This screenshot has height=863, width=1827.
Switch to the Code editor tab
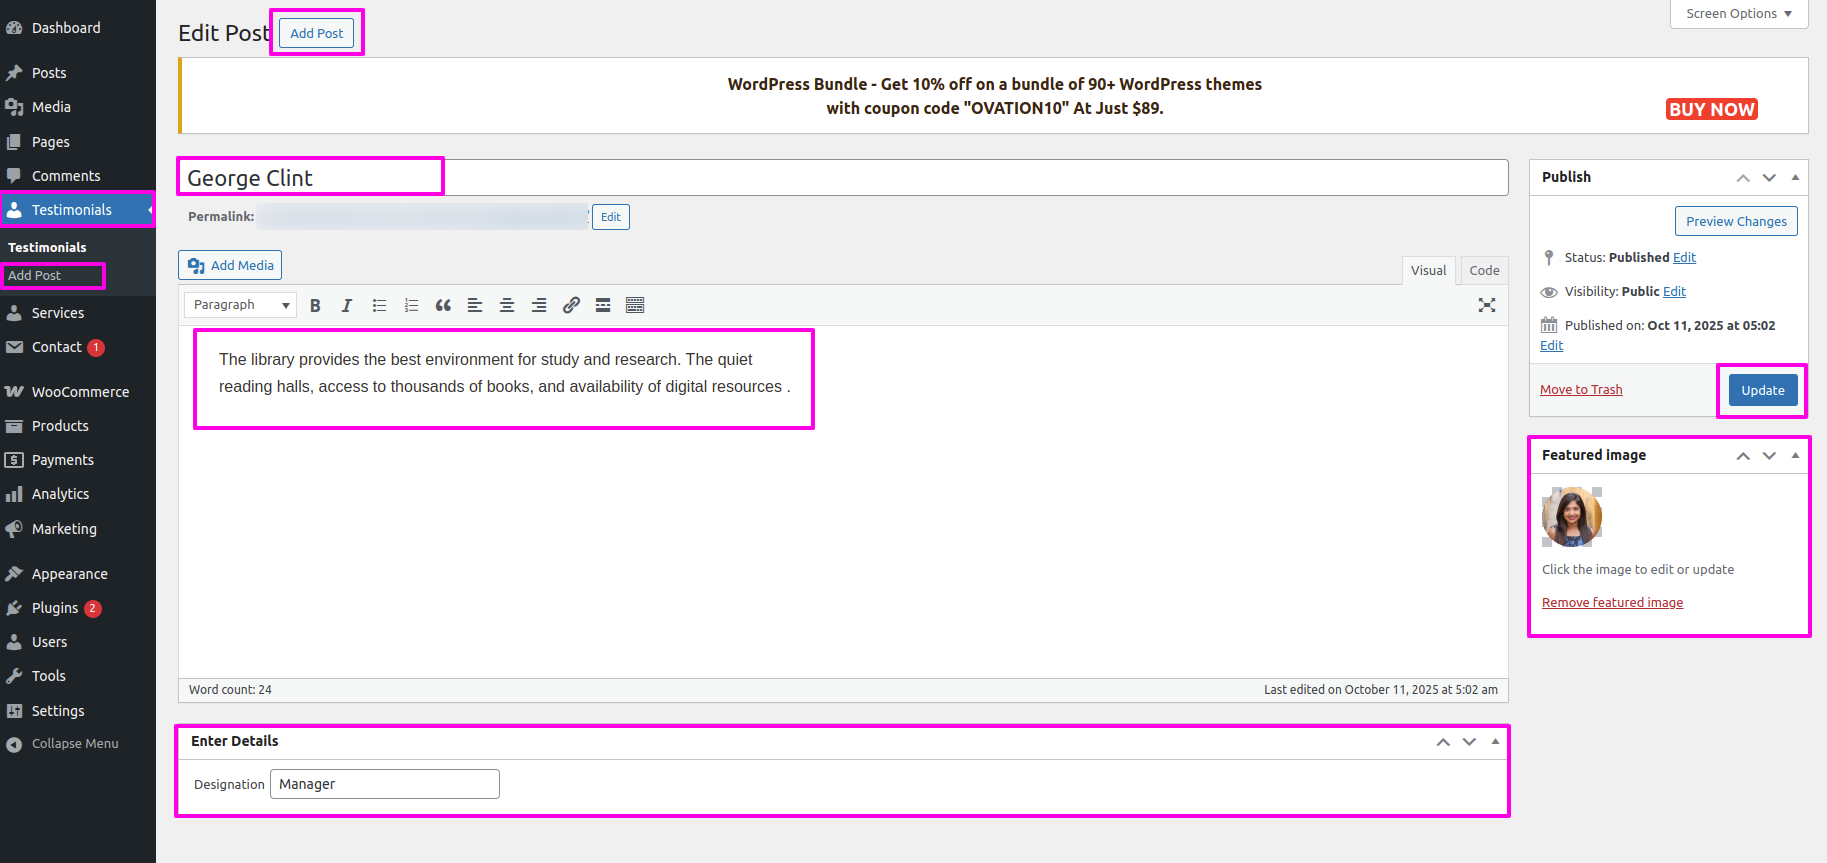1484,270
